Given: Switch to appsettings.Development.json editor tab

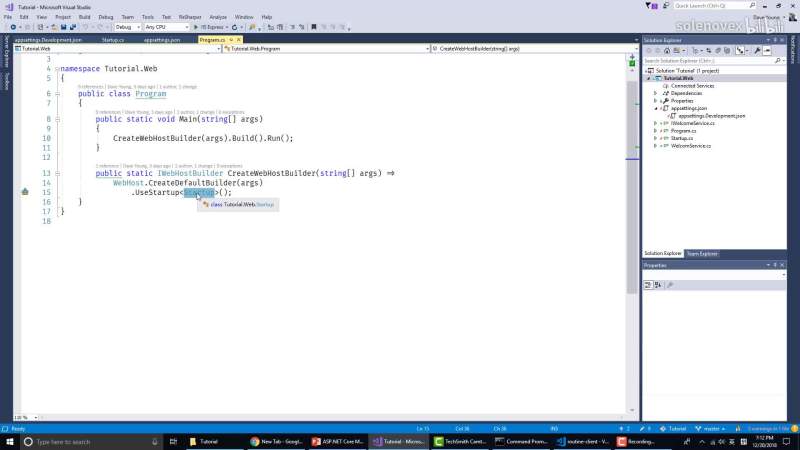Looking at the screenshot, I should point(48,40).
